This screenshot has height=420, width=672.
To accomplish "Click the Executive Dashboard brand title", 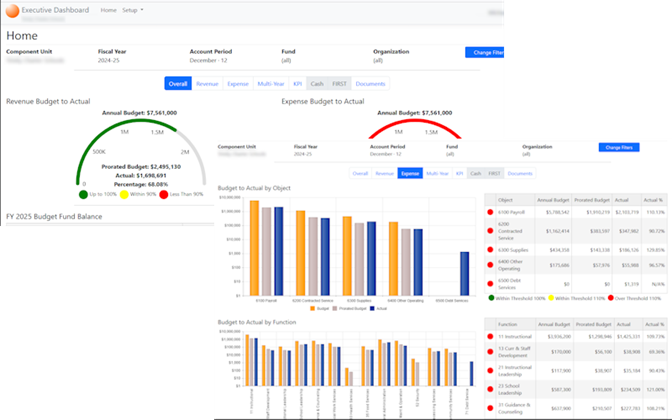I will 55,10.
